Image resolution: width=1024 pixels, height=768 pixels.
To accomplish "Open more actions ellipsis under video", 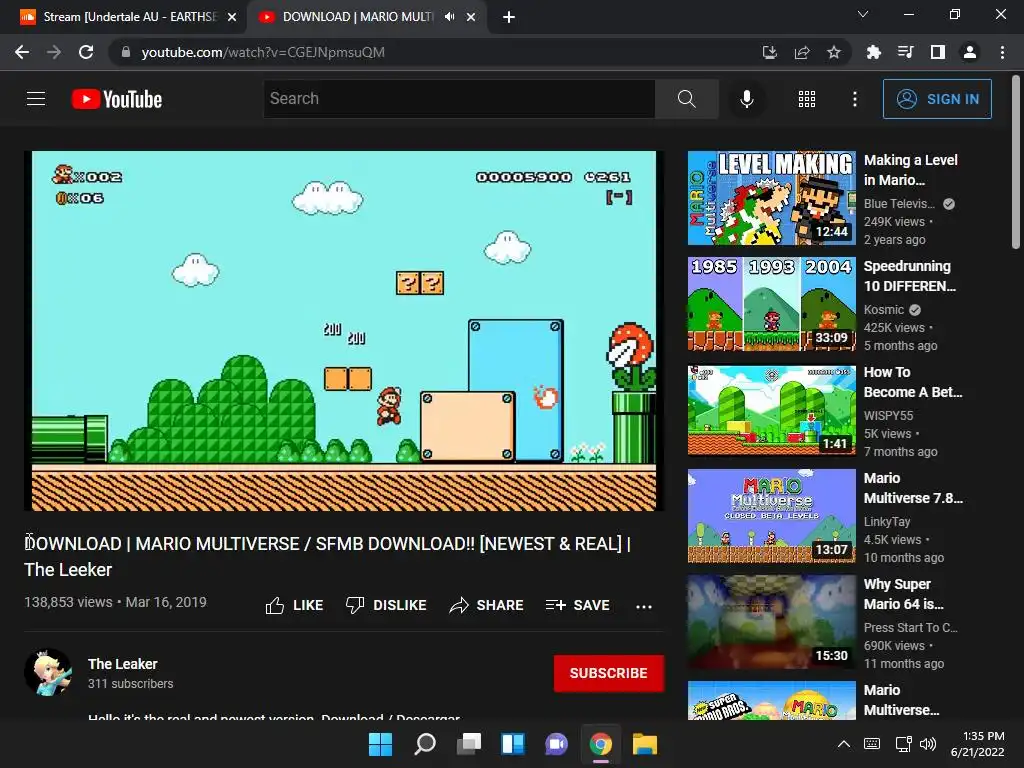I will coord(644,606).
